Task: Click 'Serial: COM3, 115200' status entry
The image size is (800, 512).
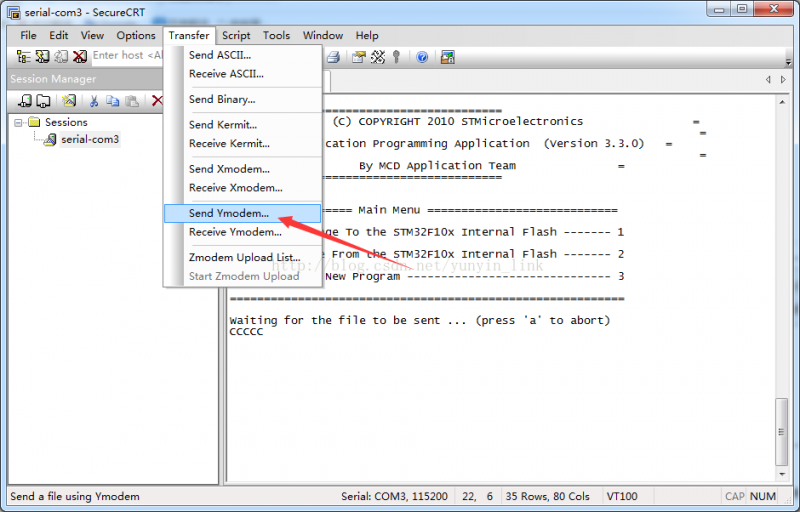Action: click(x=394, y=496)
